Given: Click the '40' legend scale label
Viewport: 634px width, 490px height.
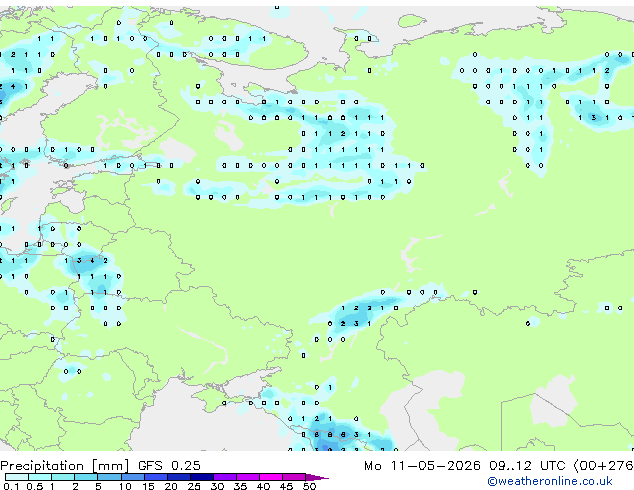Looking at the screenshot, I should point(264,486).
